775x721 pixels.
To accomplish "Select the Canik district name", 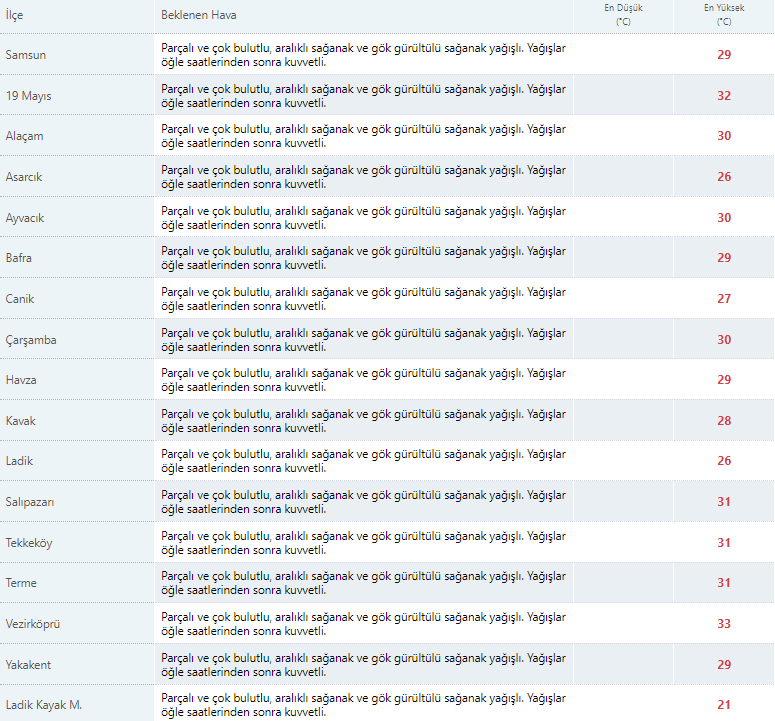I will coord(20,299).
